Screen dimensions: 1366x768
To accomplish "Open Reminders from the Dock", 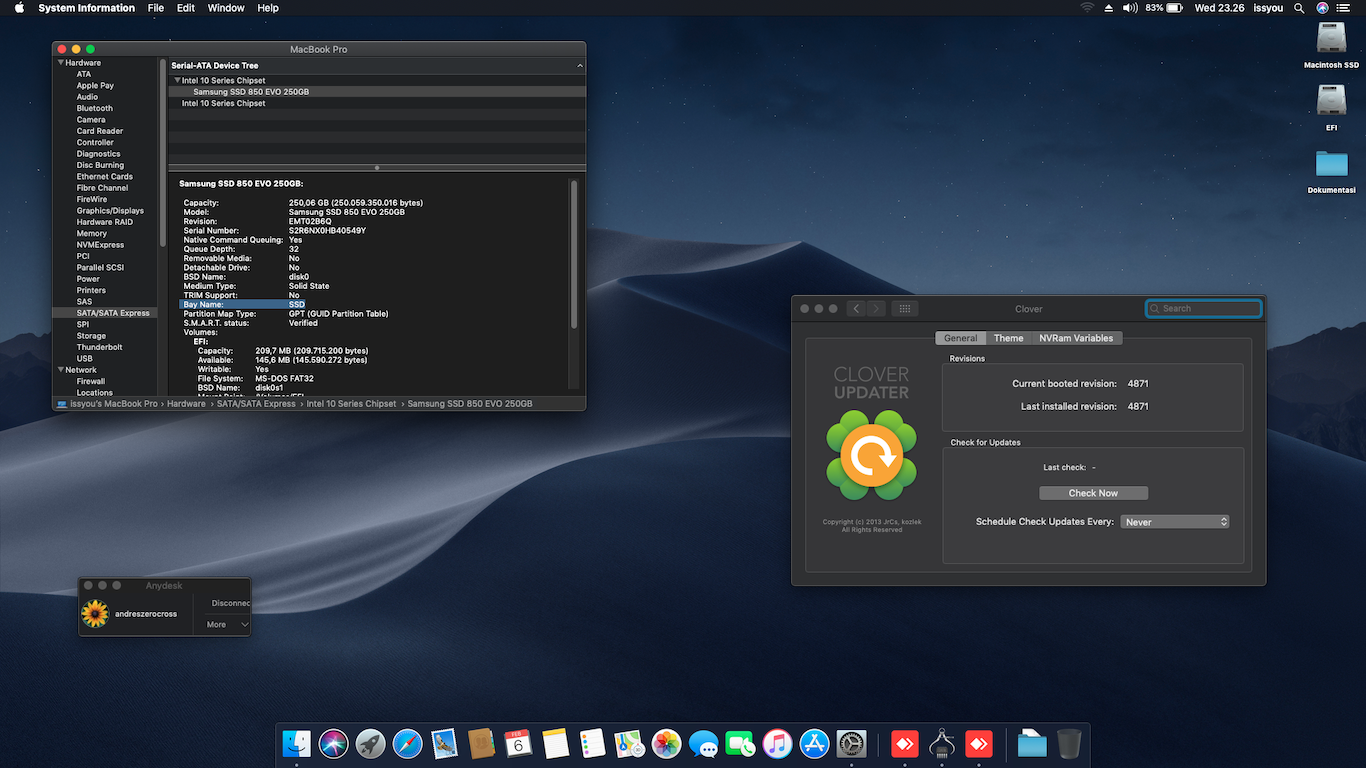I will point(592,743).
